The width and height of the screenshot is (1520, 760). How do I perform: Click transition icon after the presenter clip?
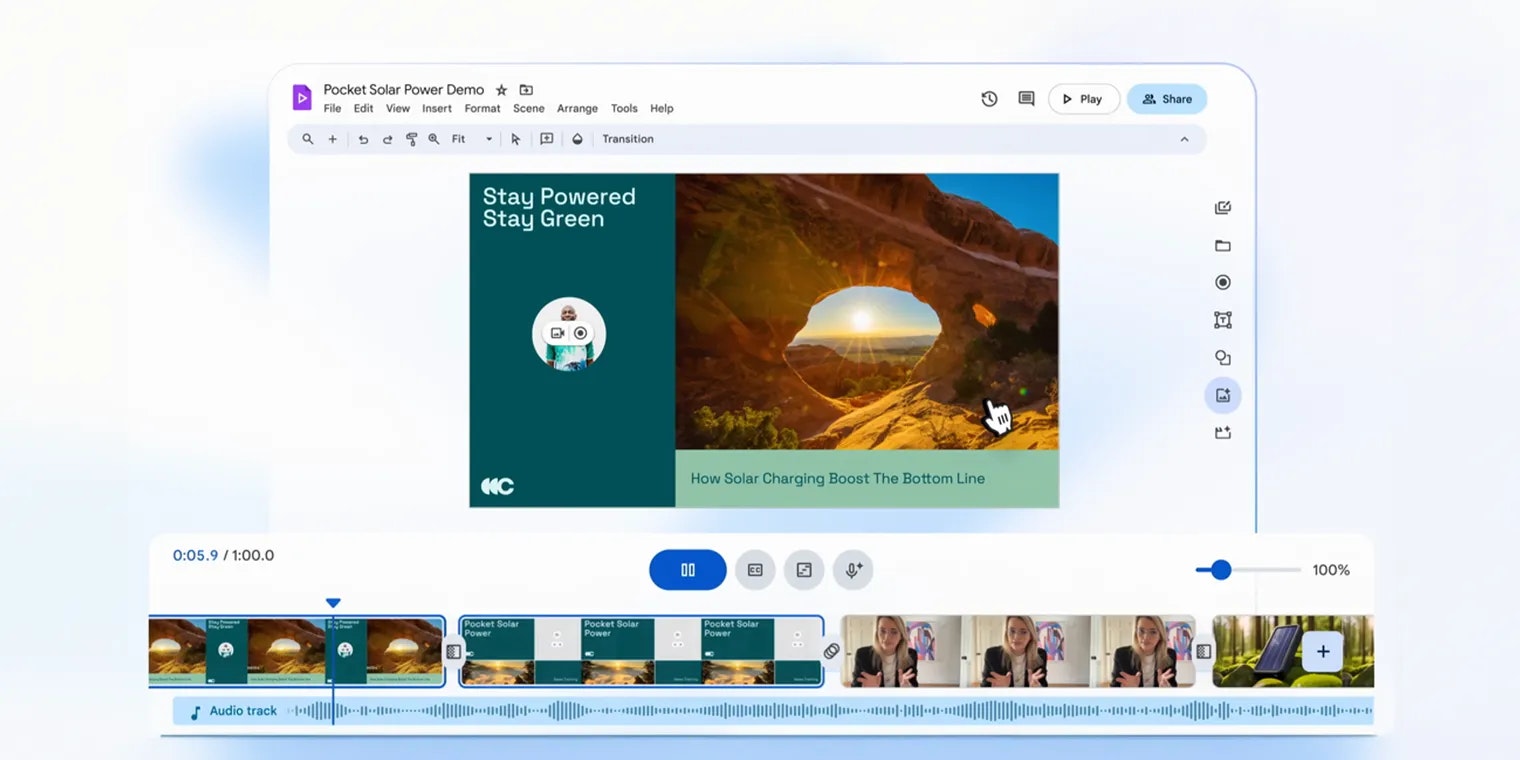click(1204, 652)
